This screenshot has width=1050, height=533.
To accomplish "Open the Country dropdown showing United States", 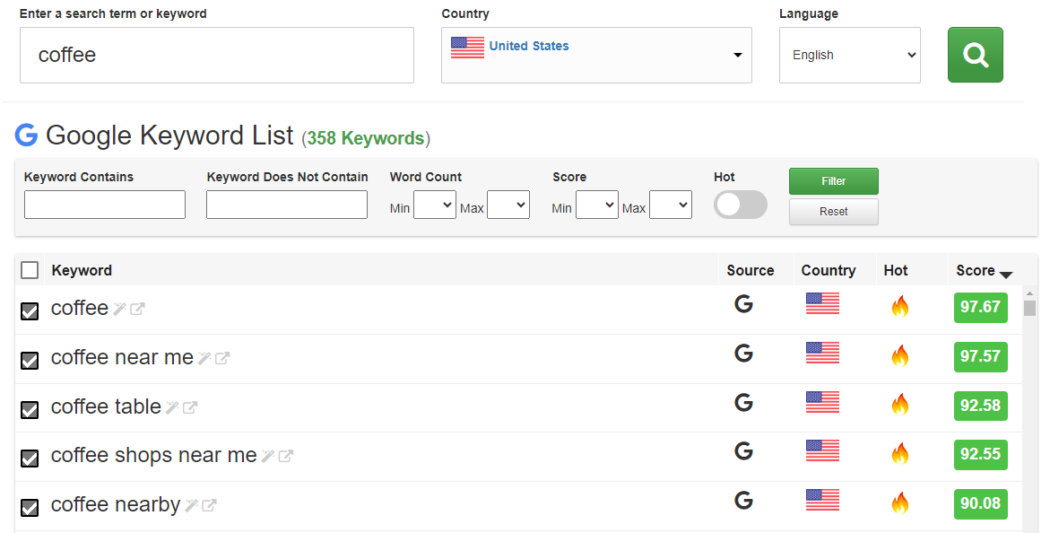I will pyautogui.click(x=596, y=55).
